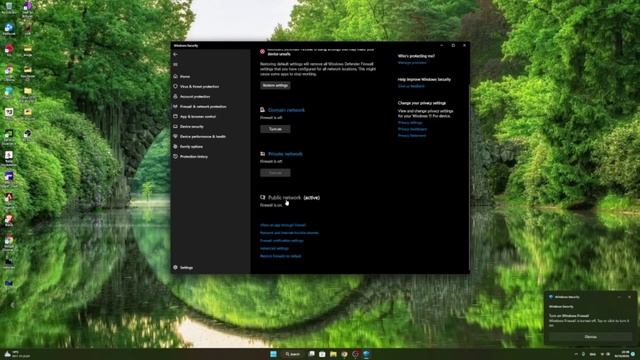Open the Task View icon on the taskbar
Screen dimensions: 640x360
coord(311,354)
